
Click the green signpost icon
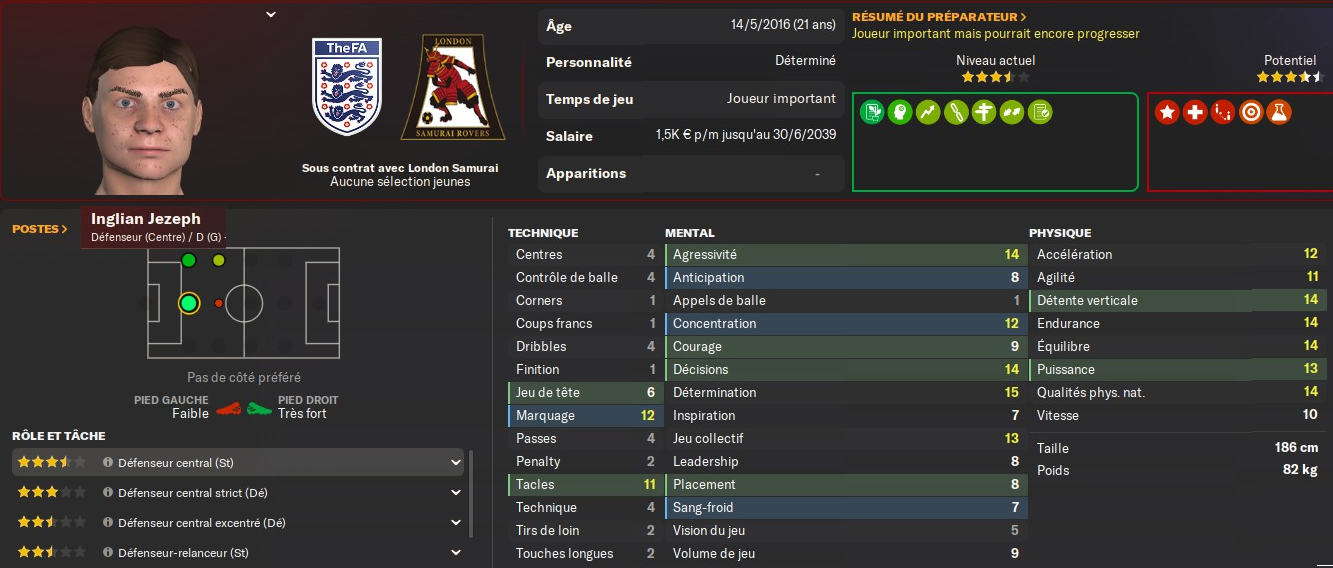[983, 112]
